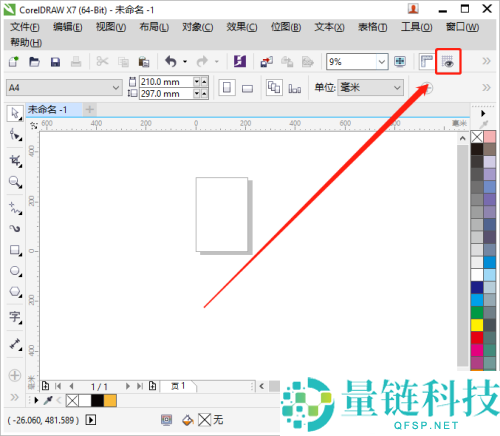Select the Zoom magnifier tool
Image resolution: width=500 pixels, height=436 pixels.
15,182
